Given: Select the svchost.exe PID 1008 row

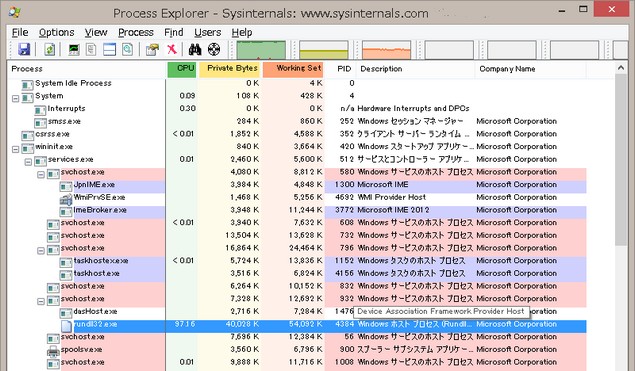Looking at the screenshot, I should coord(297,362).
